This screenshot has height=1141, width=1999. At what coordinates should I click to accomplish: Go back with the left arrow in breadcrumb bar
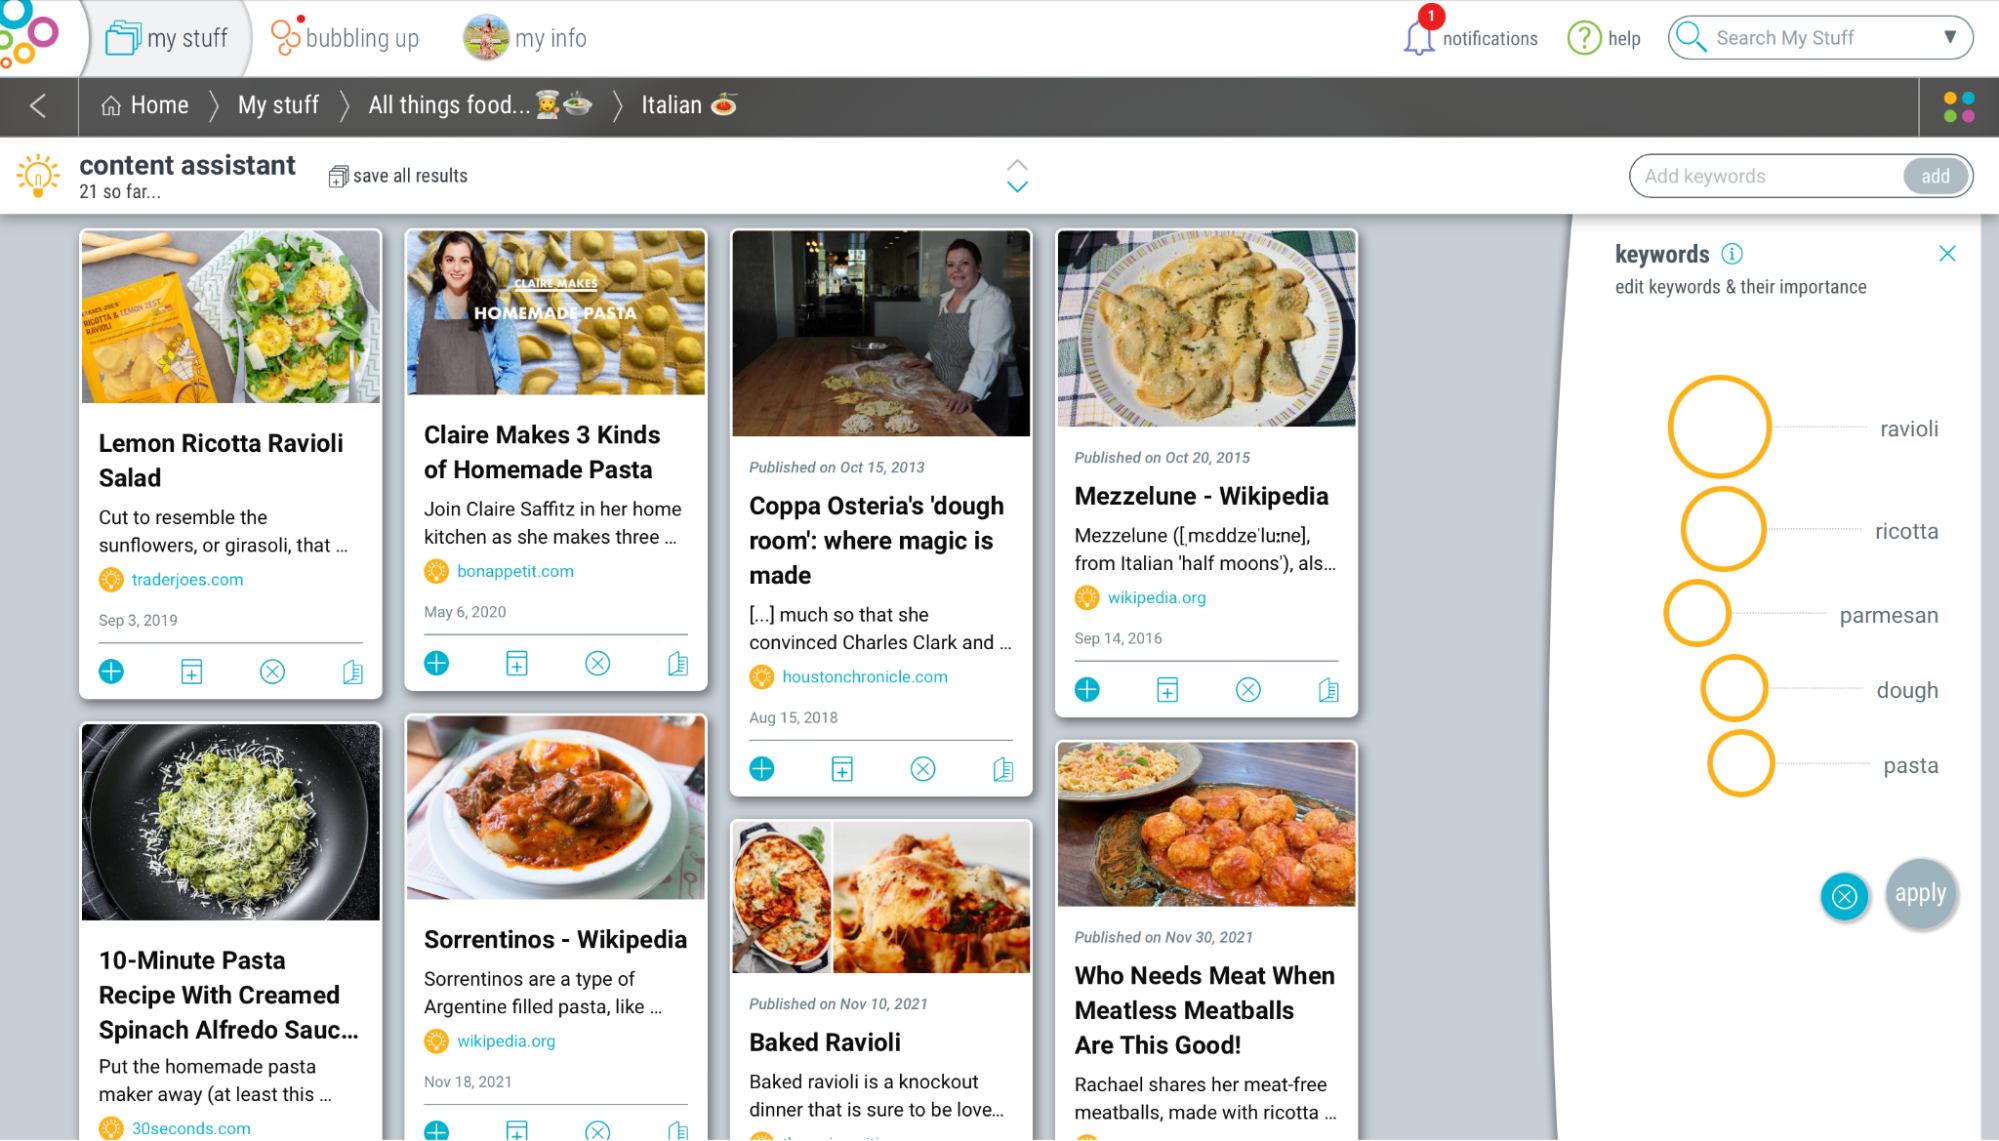[38, 106]
